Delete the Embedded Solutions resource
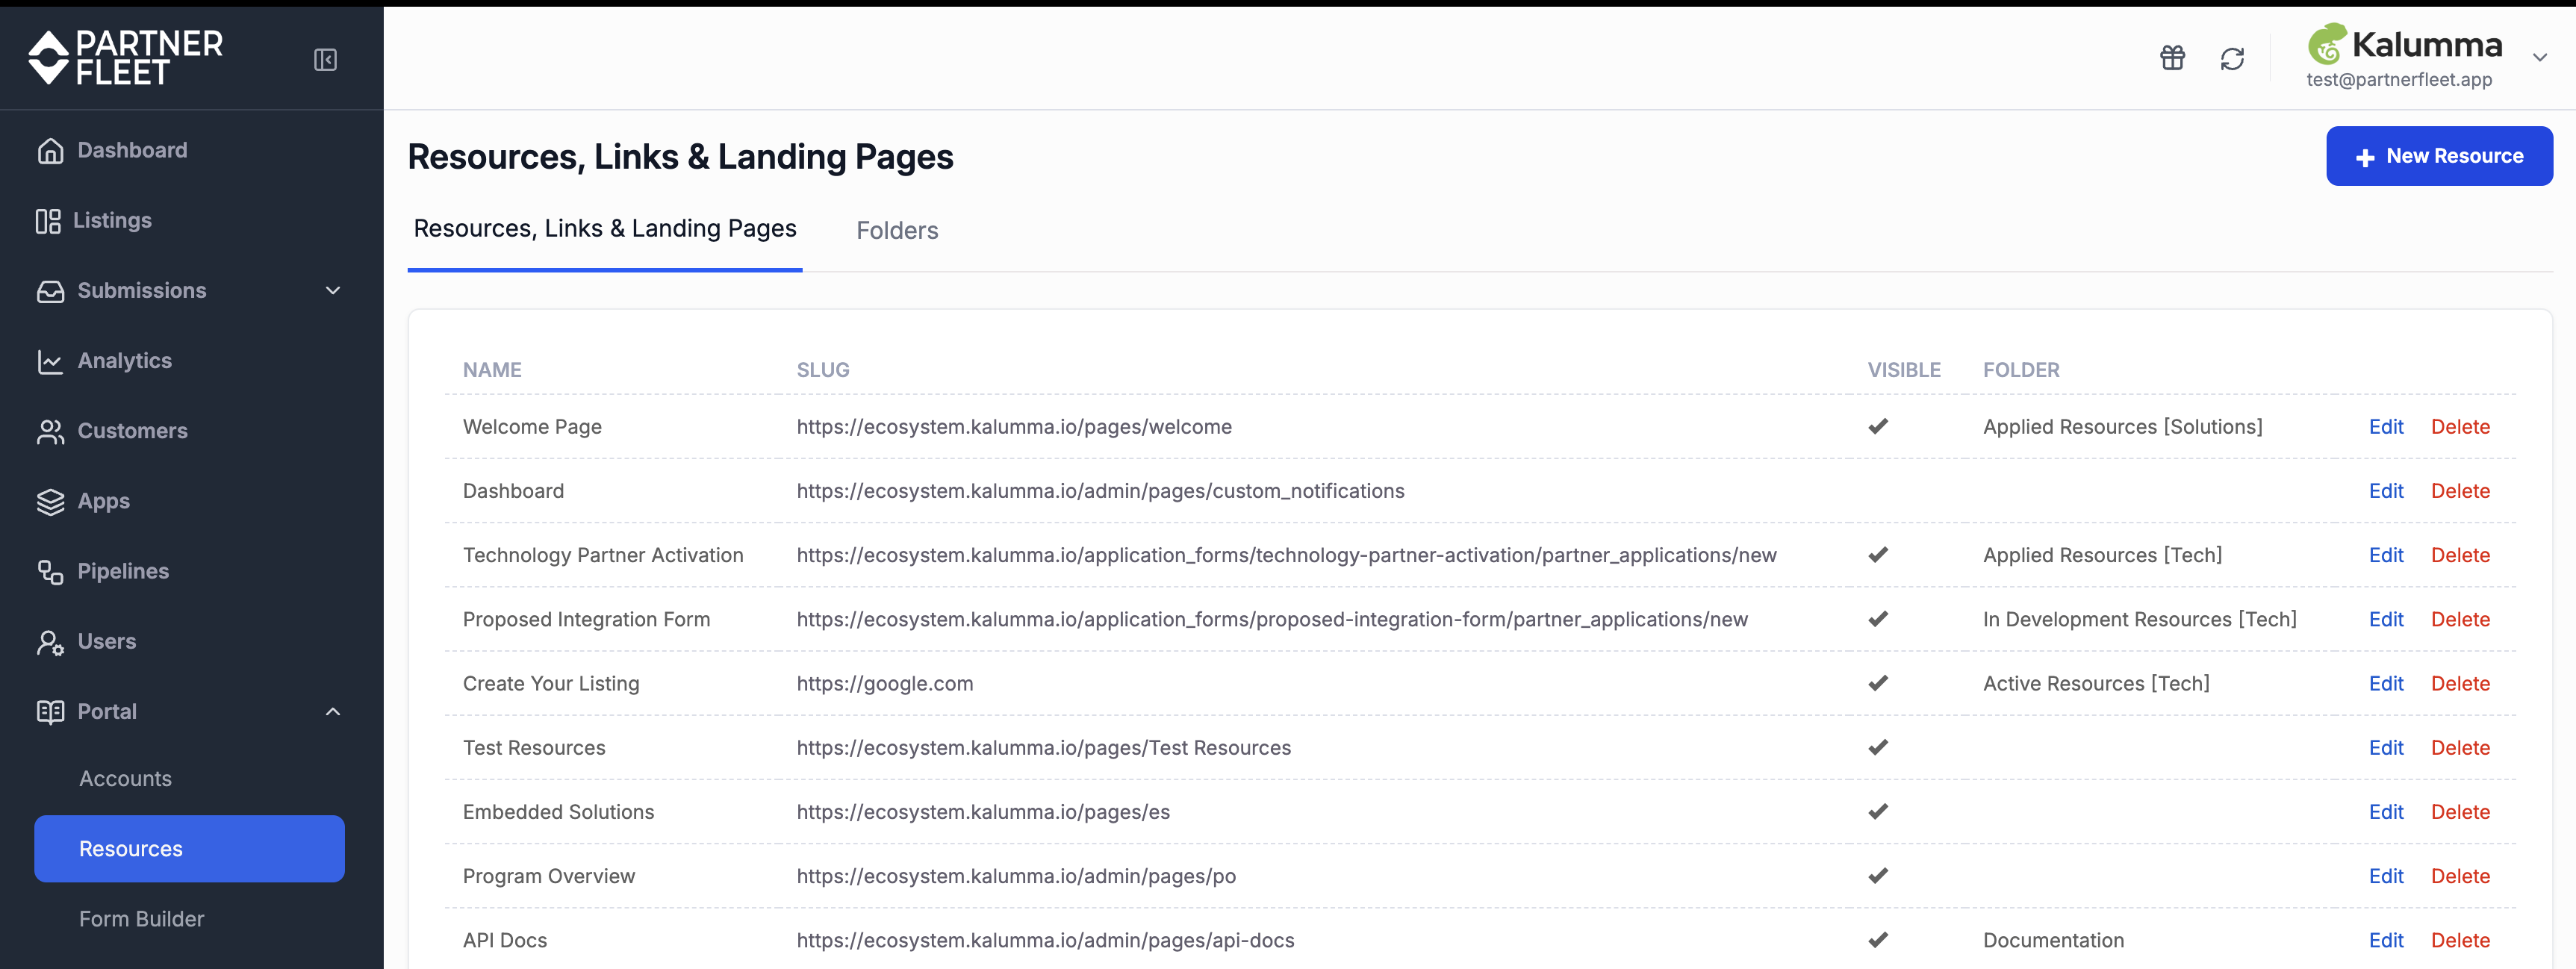The image size is (2576, 969). pos(2460,812)
